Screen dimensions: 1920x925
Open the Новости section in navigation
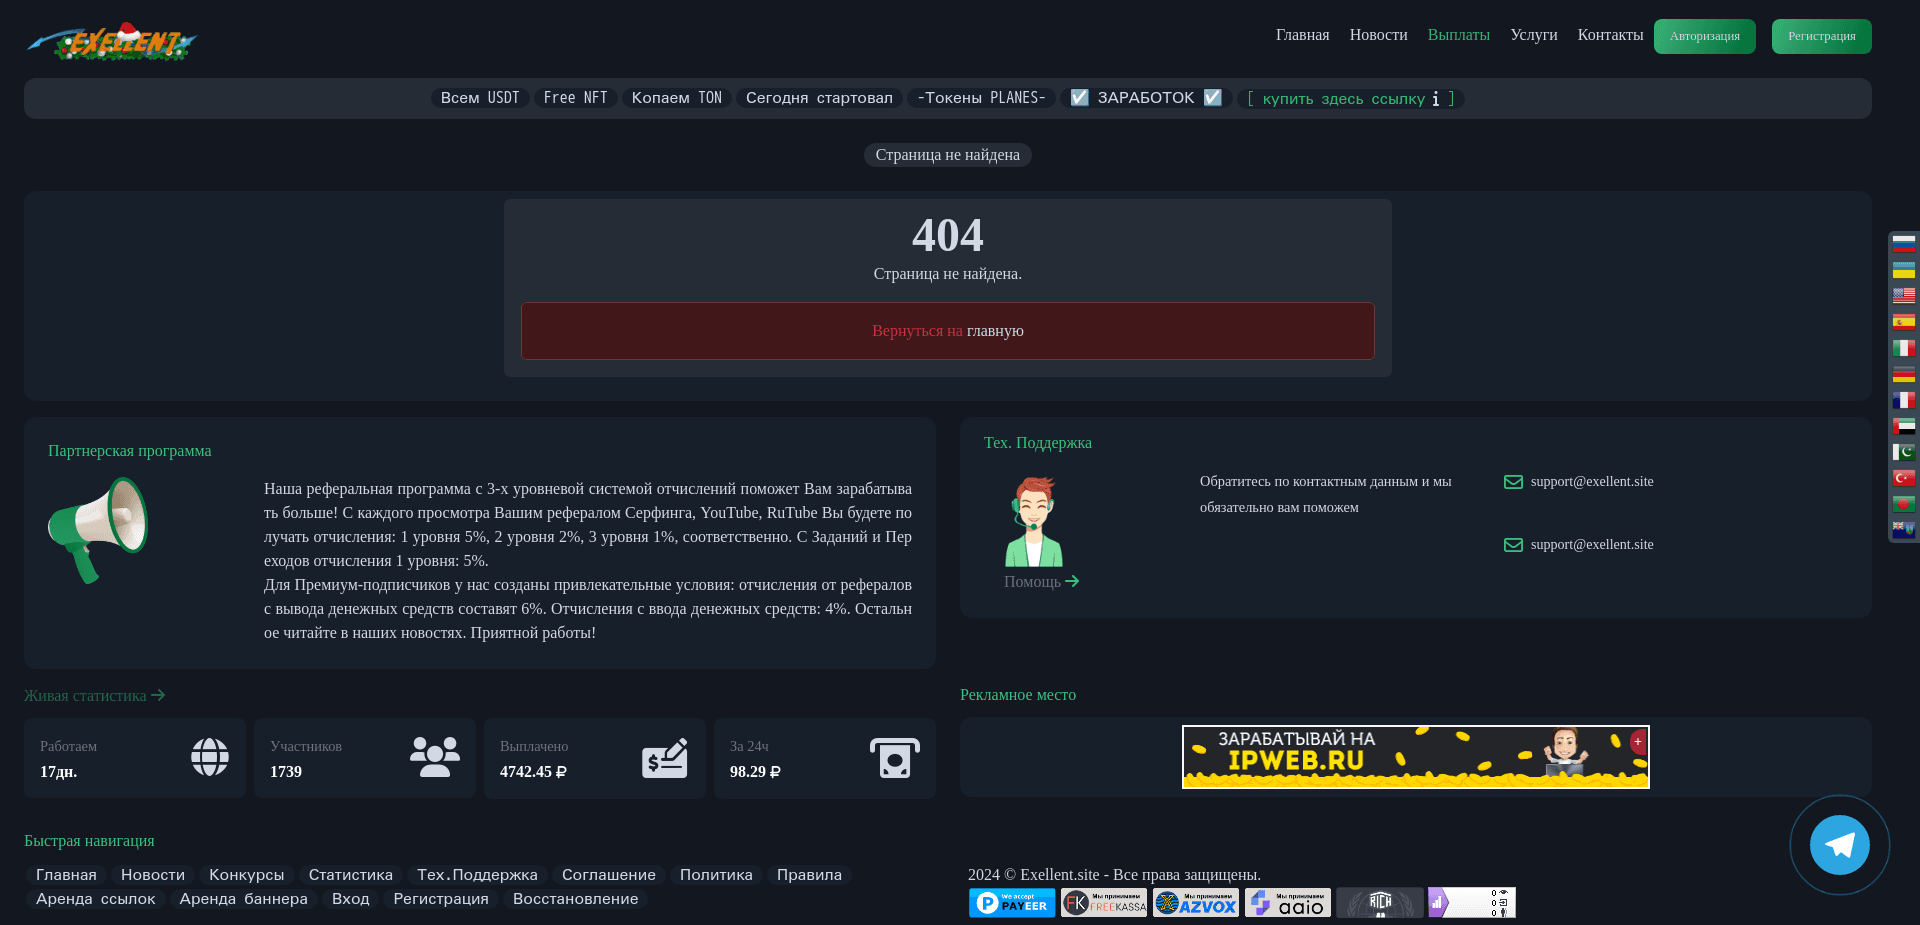pos(1377,35)
